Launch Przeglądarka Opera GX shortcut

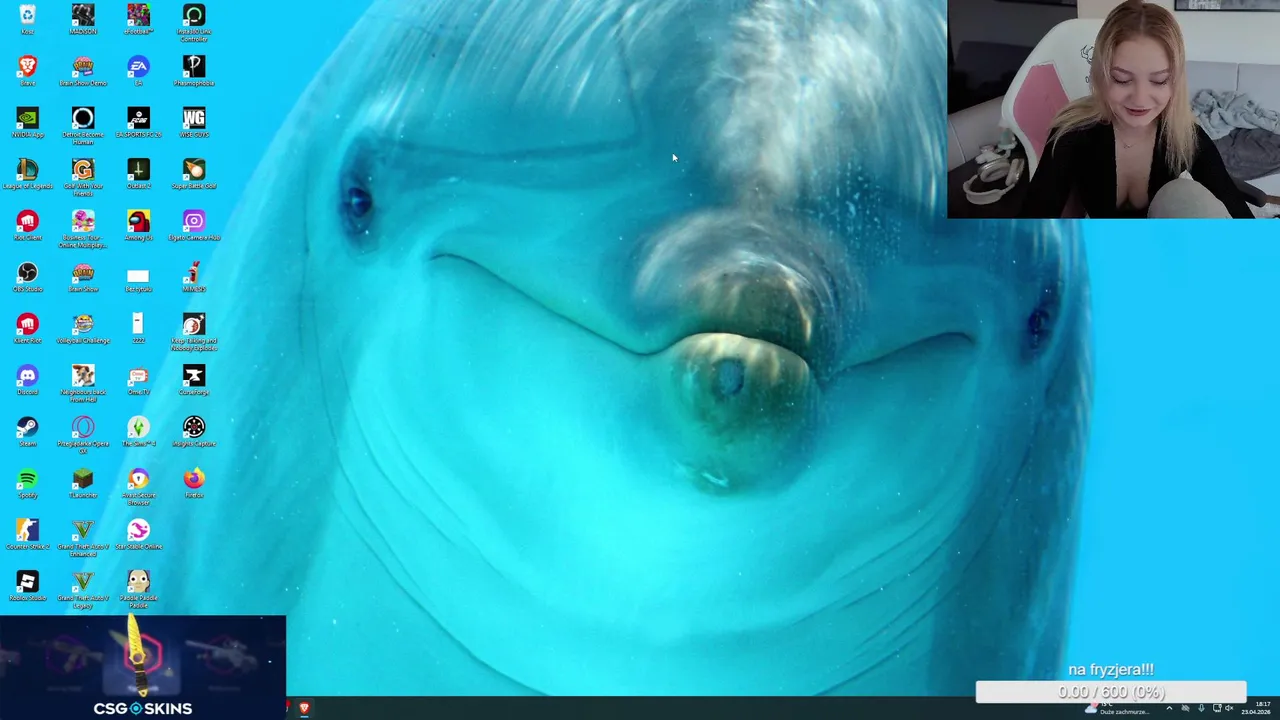pyautogui.click(x=83, y=435)
